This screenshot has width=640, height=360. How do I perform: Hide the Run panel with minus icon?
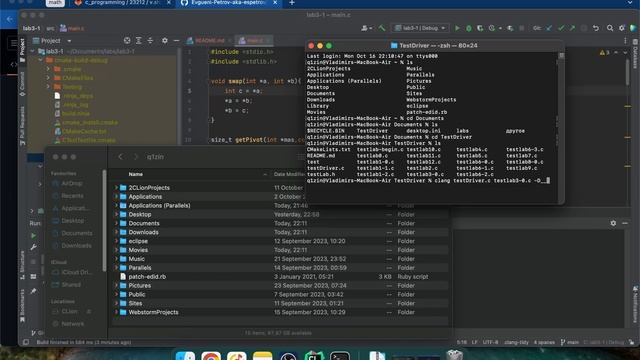[x=625, y=223]
